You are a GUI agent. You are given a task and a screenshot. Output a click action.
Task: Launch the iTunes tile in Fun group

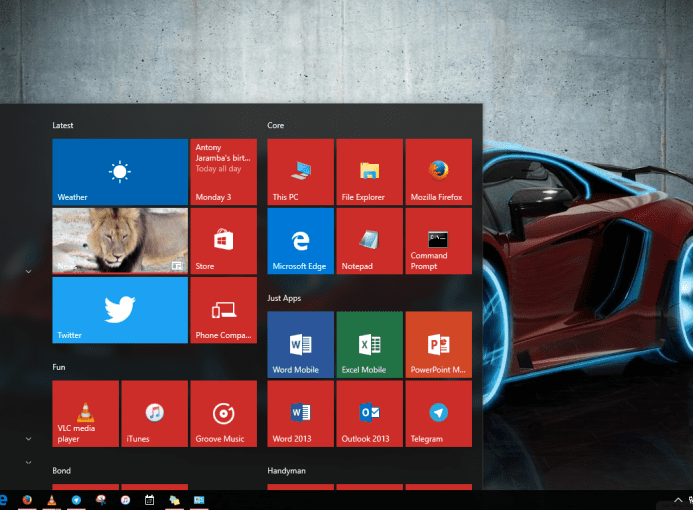click(x=154, y=413)
